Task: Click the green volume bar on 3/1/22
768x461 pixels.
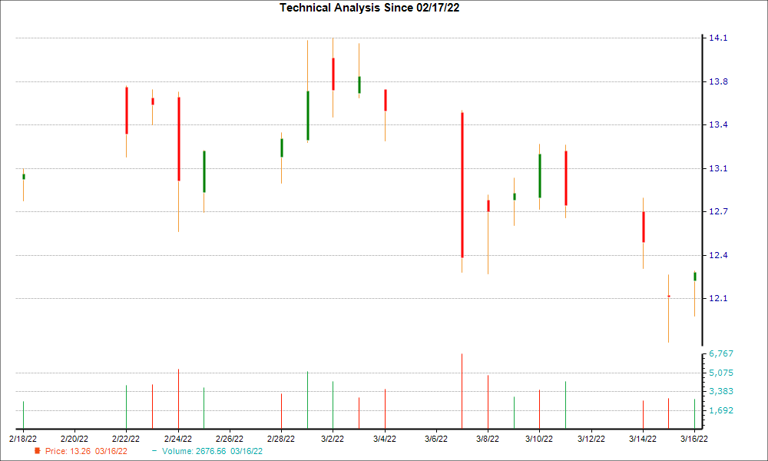Action: pyautogui.click(x=308, y=400)
